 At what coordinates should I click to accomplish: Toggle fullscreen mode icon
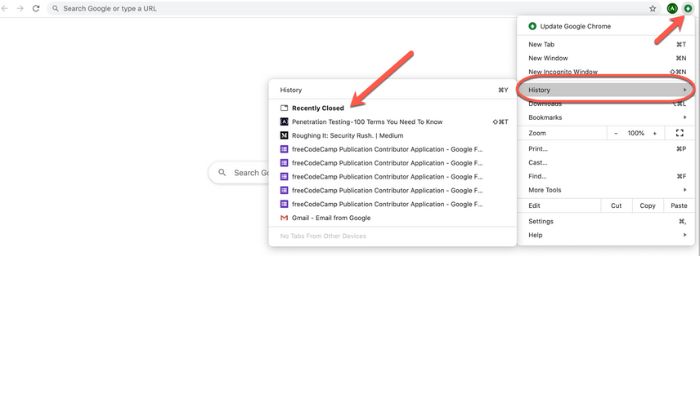point(679,133)
